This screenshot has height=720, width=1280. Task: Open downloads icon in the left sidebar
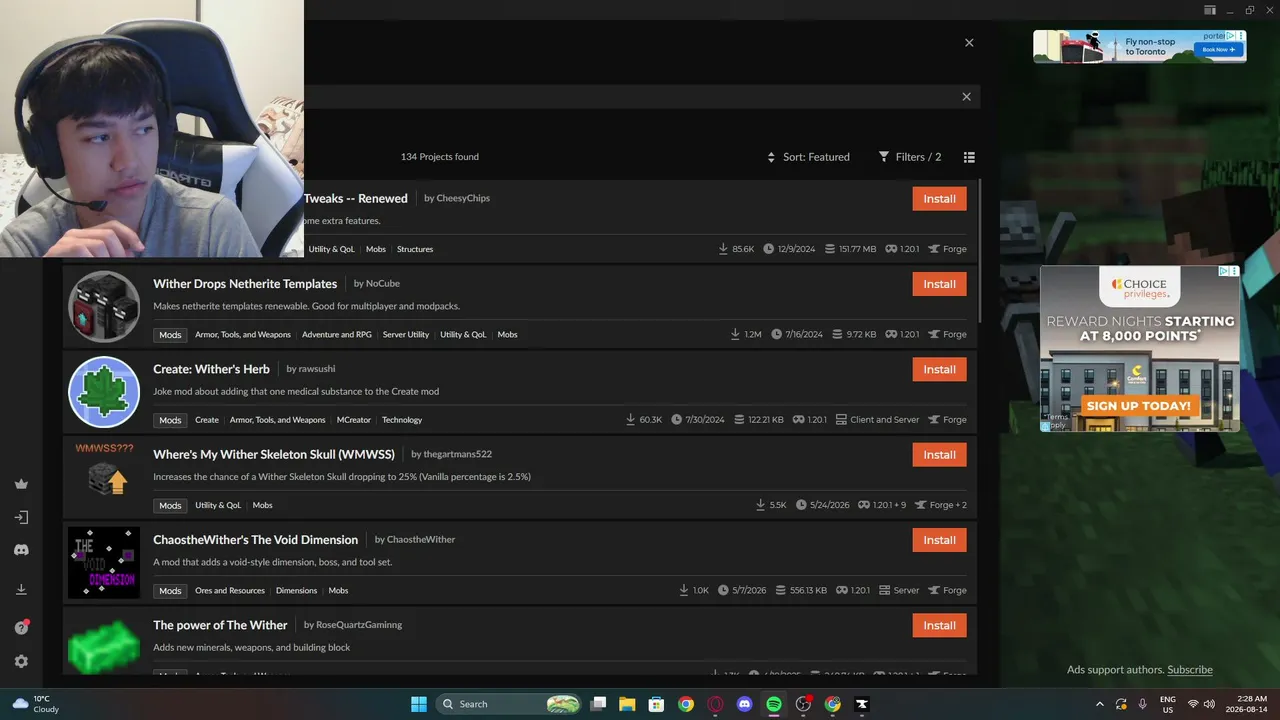click(x=21, y=590)
